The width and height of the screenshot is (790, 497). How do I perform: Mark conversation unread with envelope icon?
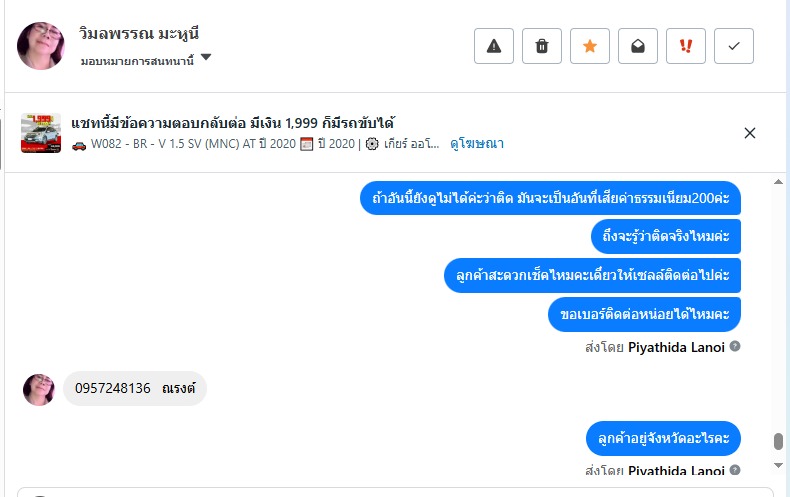638,46
